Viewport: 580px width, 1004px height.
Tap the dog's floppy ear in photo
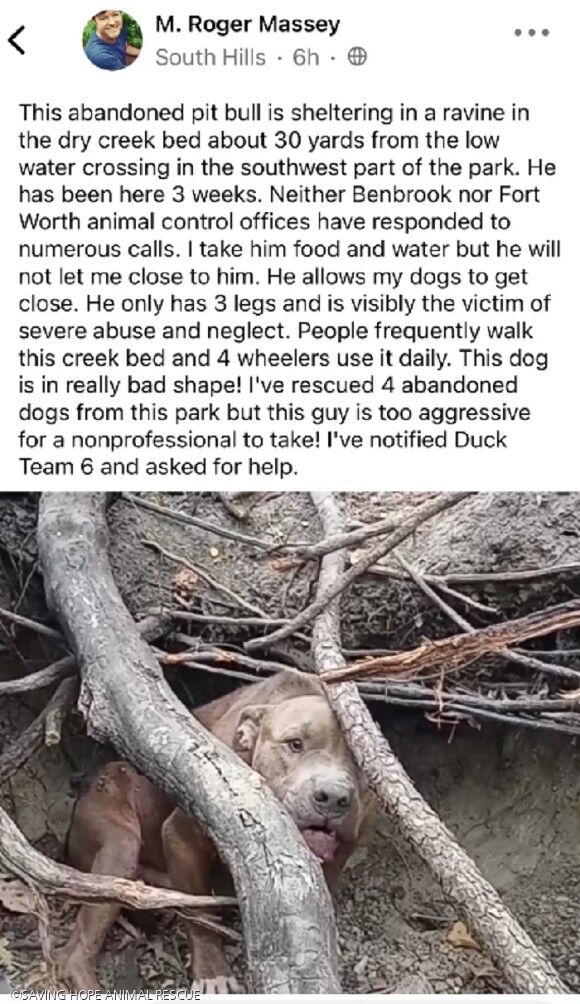pyautogui.click(x=248, y=728)
